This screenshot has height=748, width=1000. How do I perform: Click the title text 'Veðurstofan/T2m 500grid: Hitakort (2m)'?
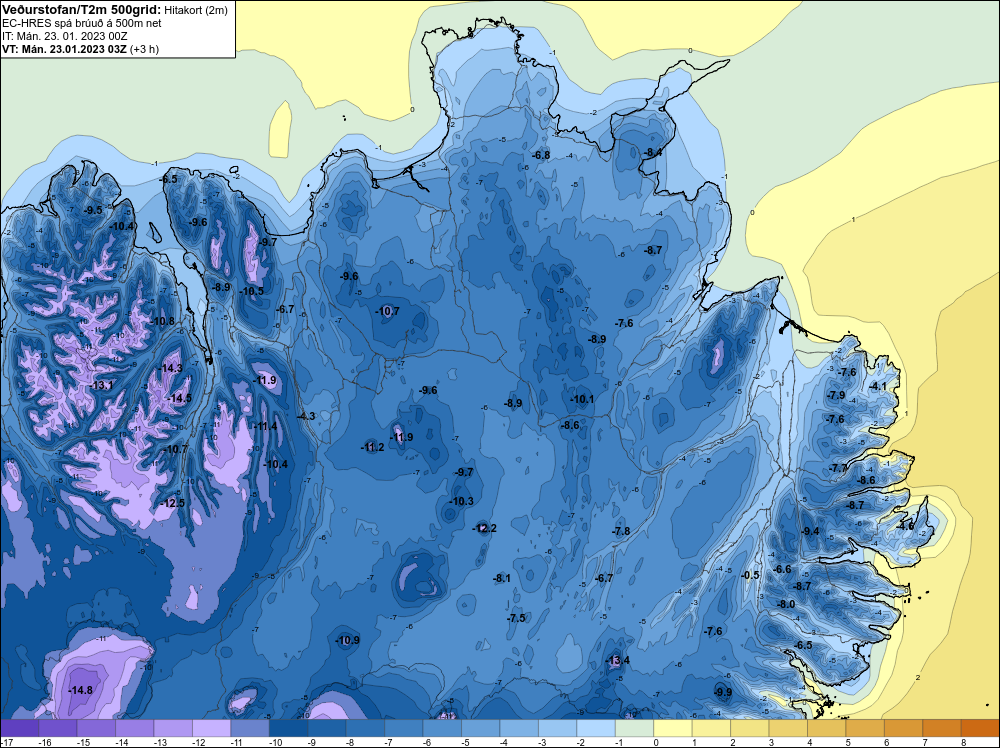115,10
